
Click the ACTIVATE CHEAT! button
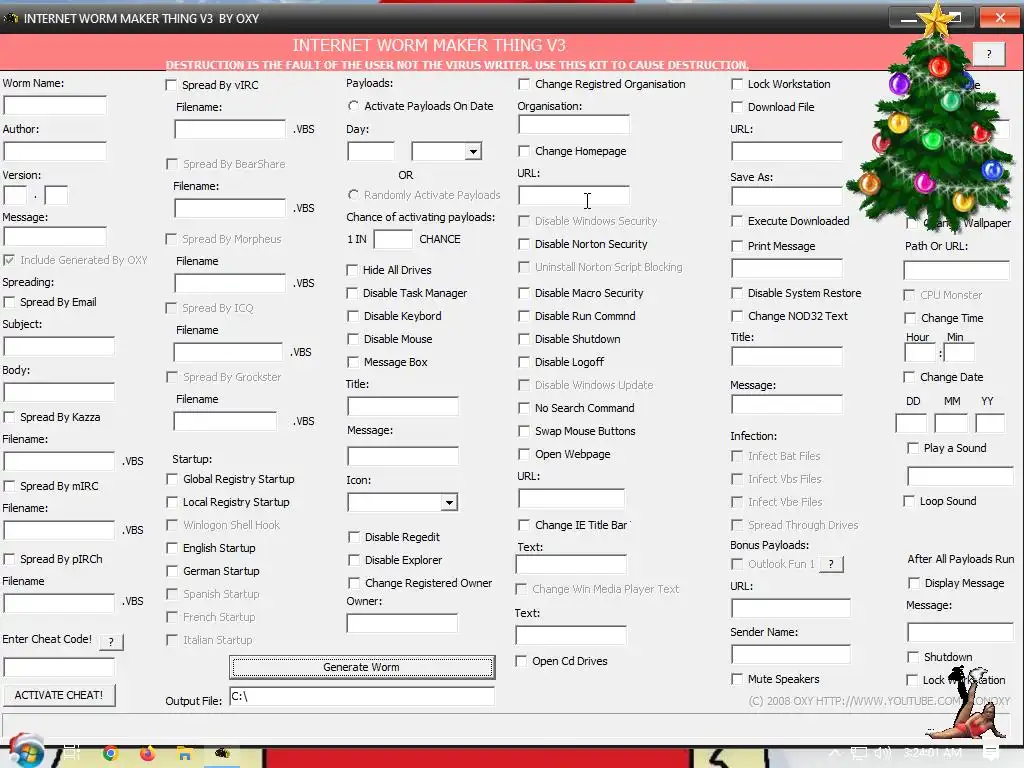point(59,695)
